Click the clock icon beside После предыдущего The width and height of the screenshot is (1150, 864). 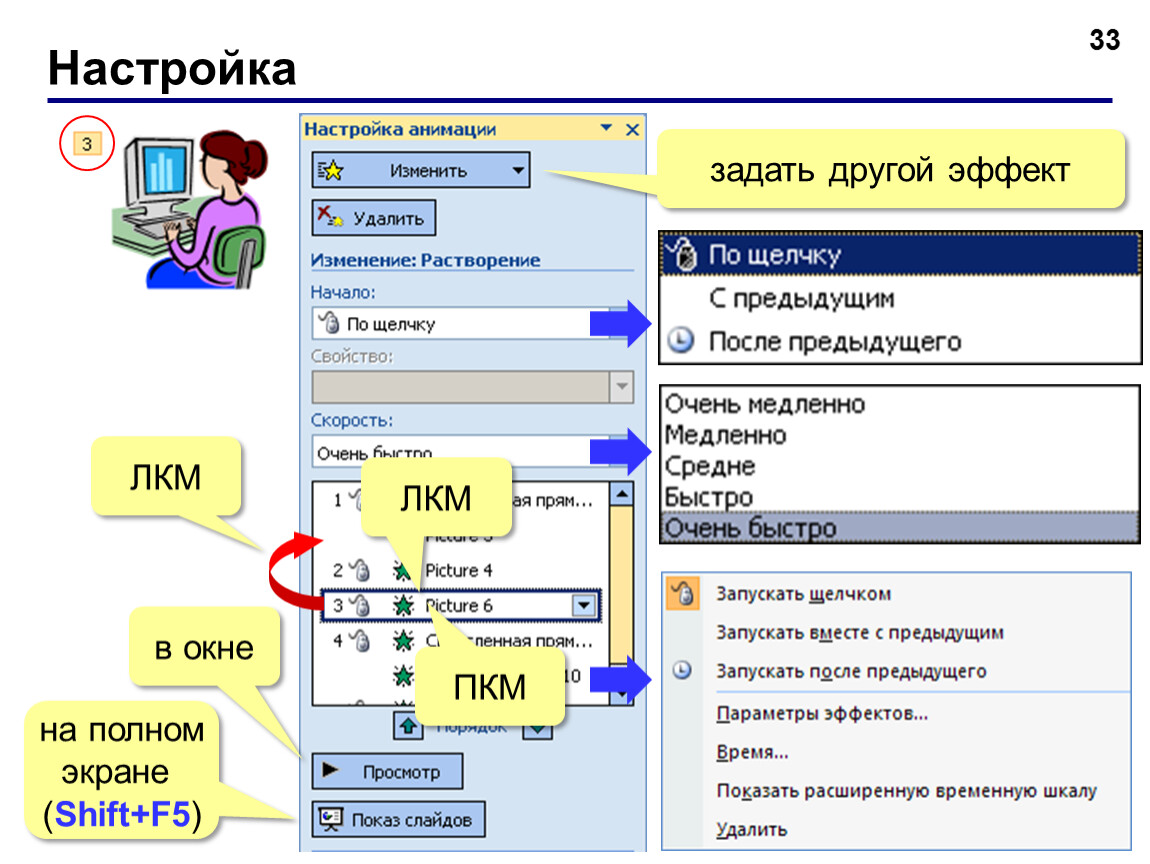click(x=681, y=340)
